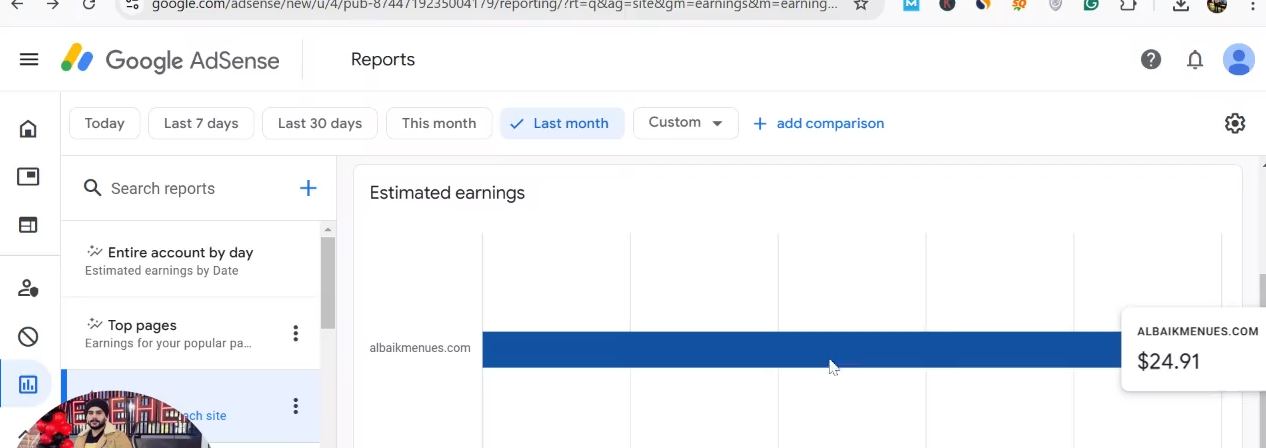Screen dimensions: 1266x448
Task: Select the Today date range
Action: pyautogui.click(x=105, y=123)
